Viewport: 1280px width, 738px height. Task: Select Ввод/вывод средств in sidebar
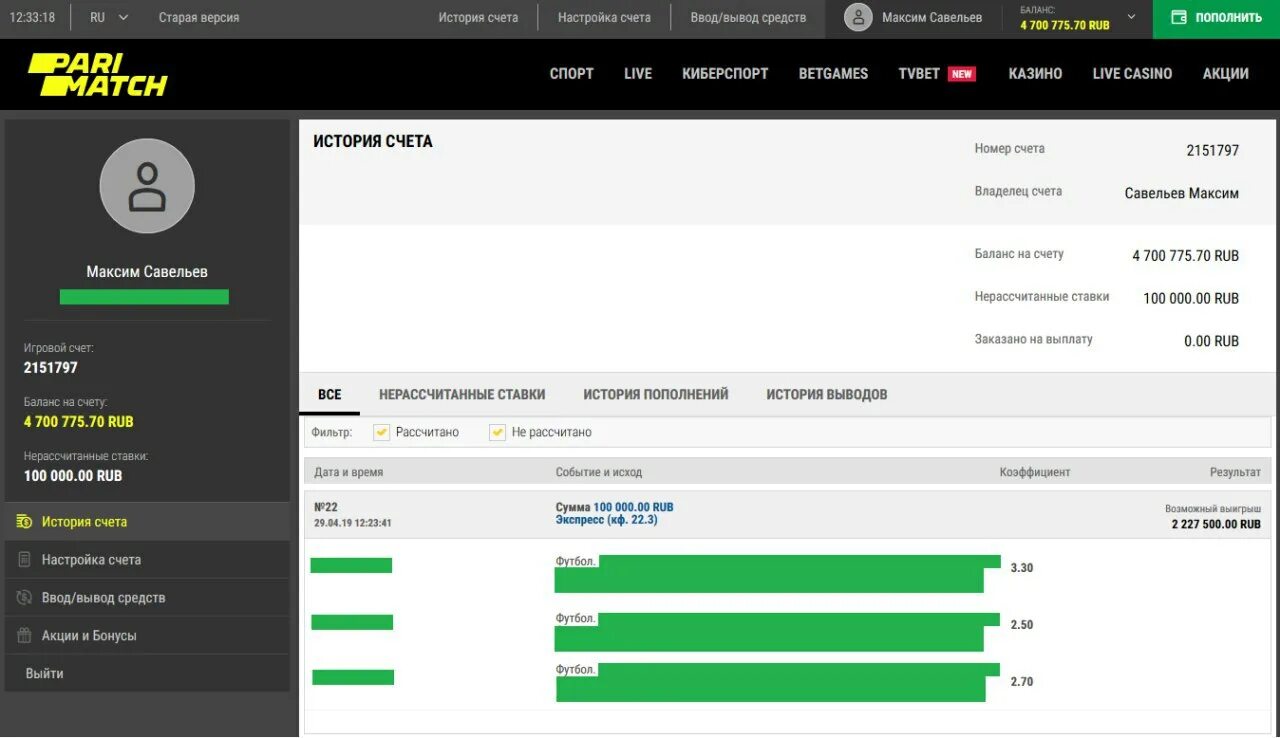coord(147,598)
